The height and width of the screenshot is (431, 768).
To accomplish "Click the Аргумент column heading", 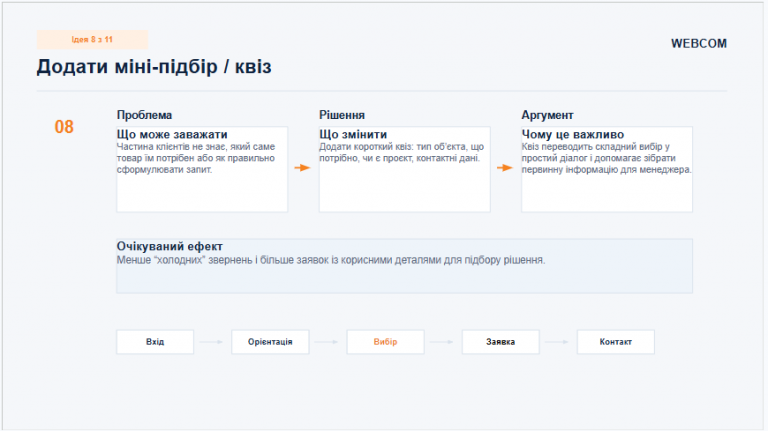I will [547, 115].
